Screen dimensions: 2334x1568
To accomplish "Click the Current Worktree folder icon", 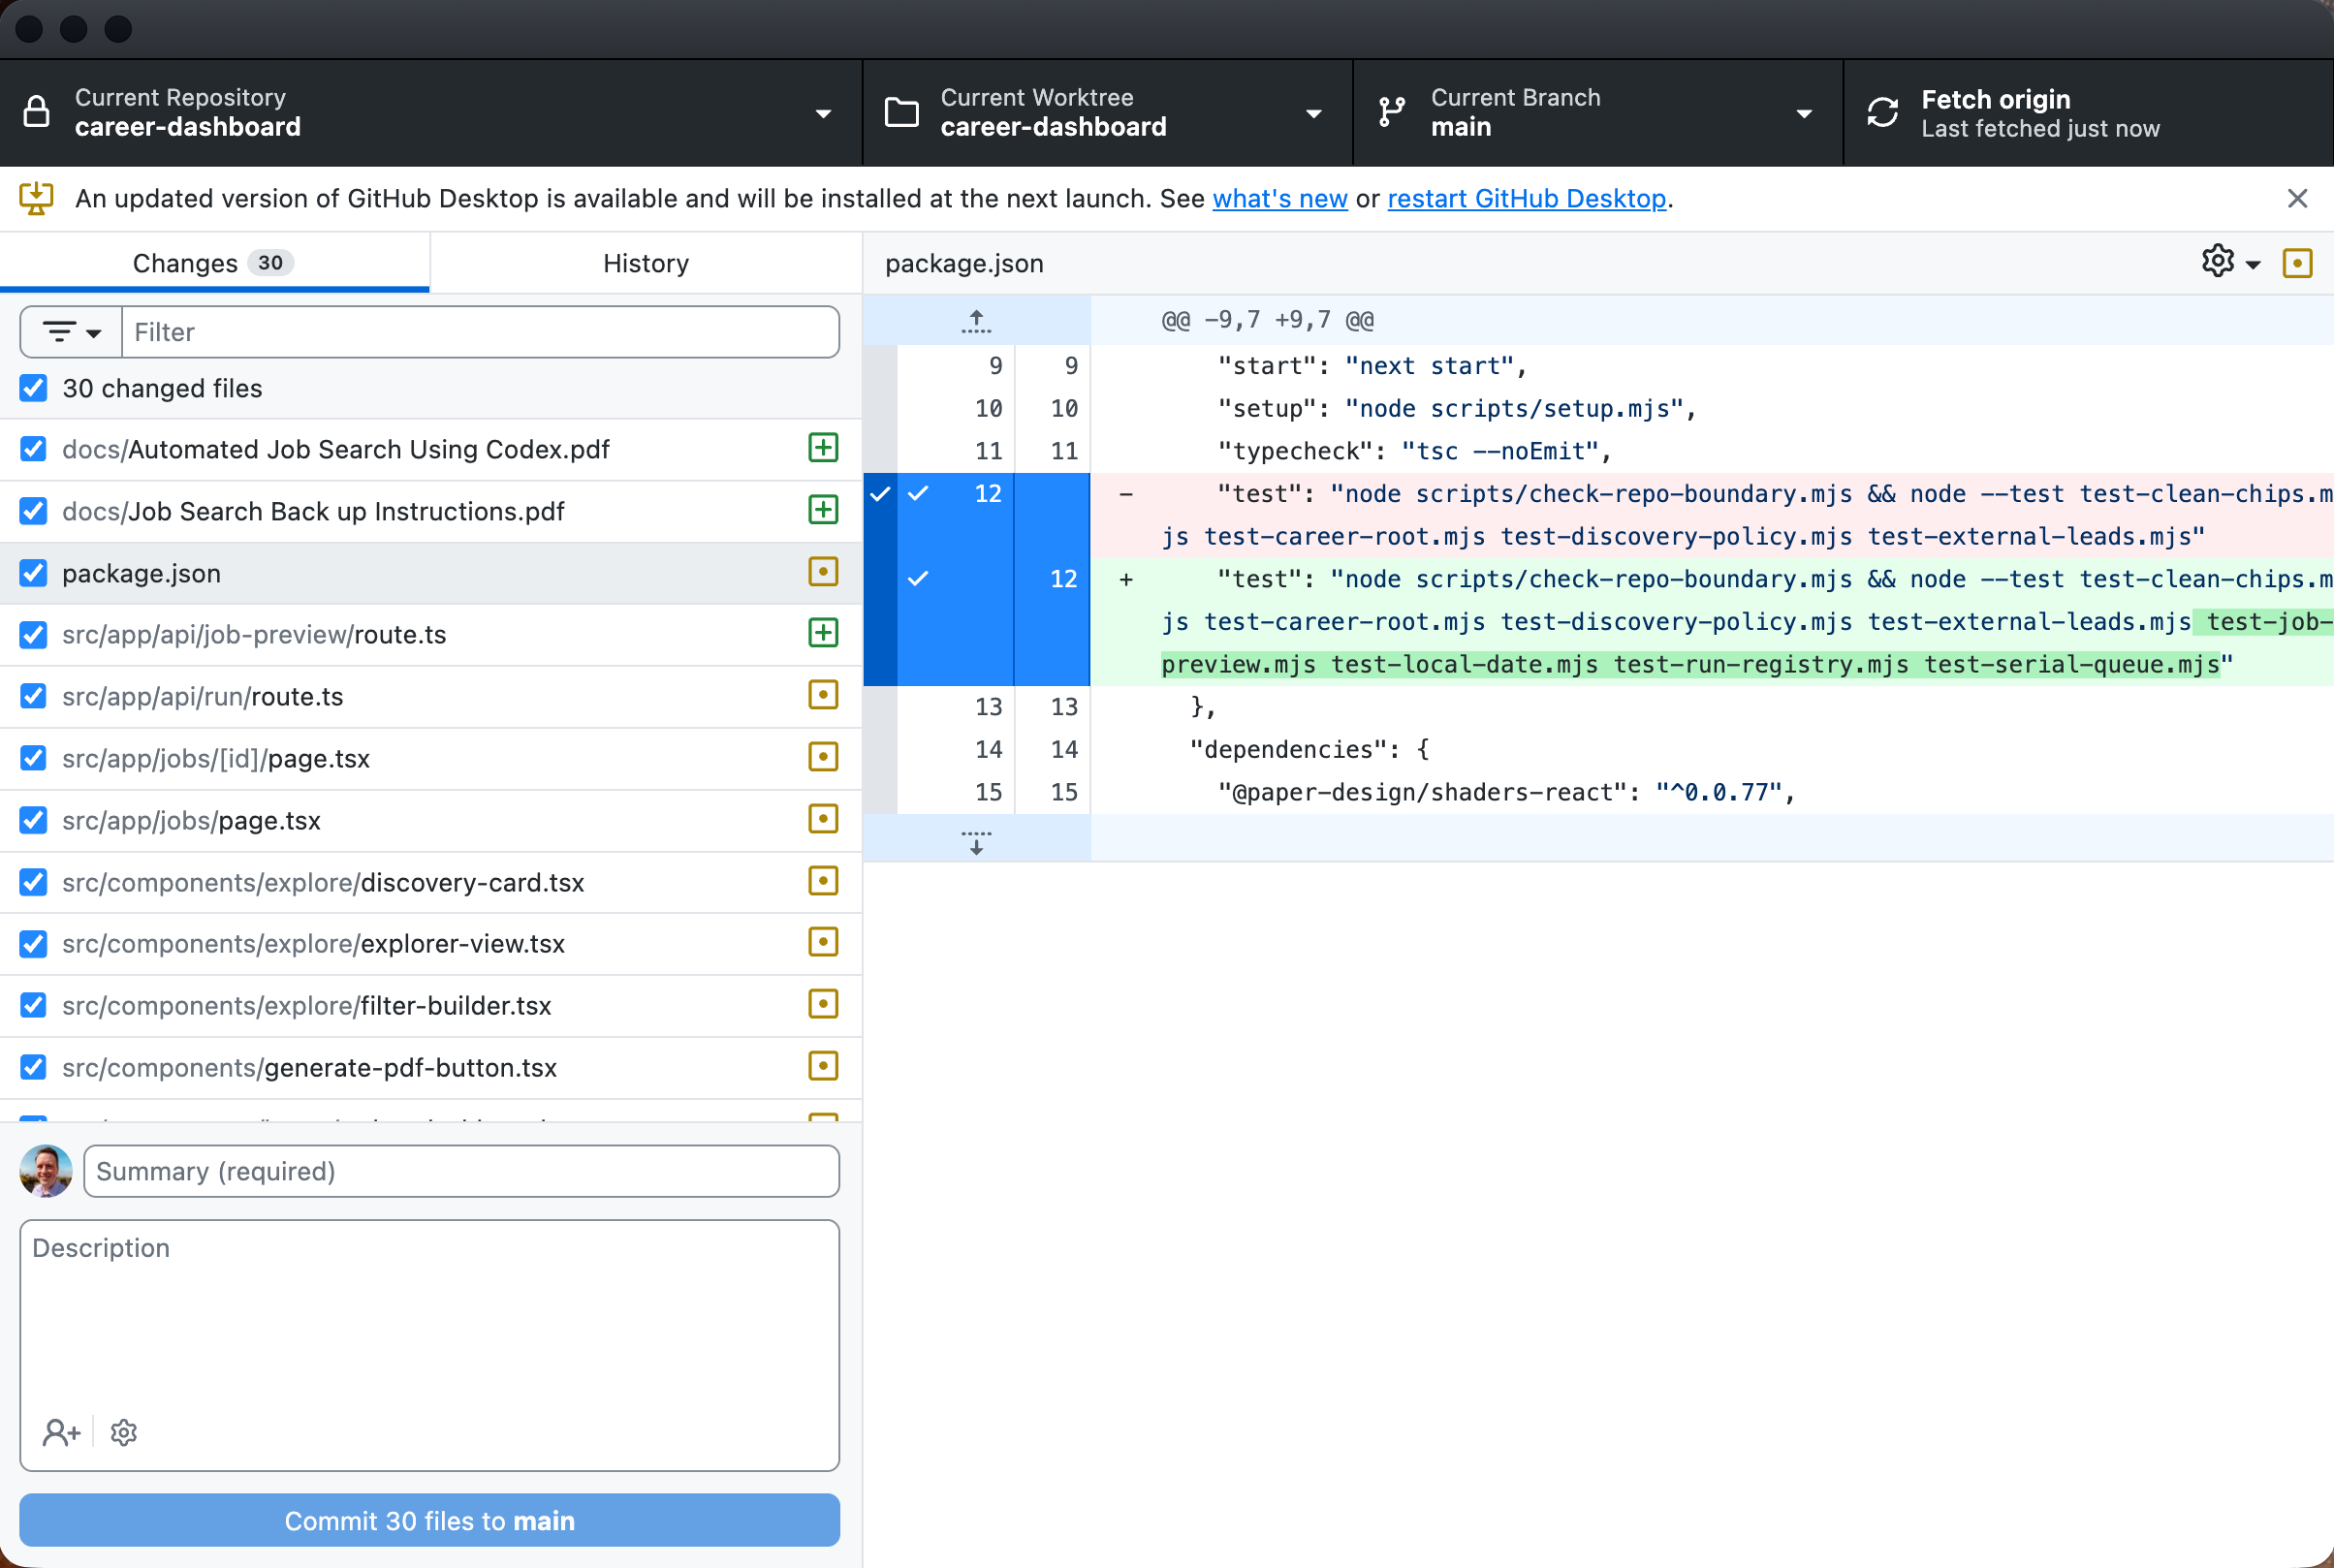I will [x=901, y=112].
